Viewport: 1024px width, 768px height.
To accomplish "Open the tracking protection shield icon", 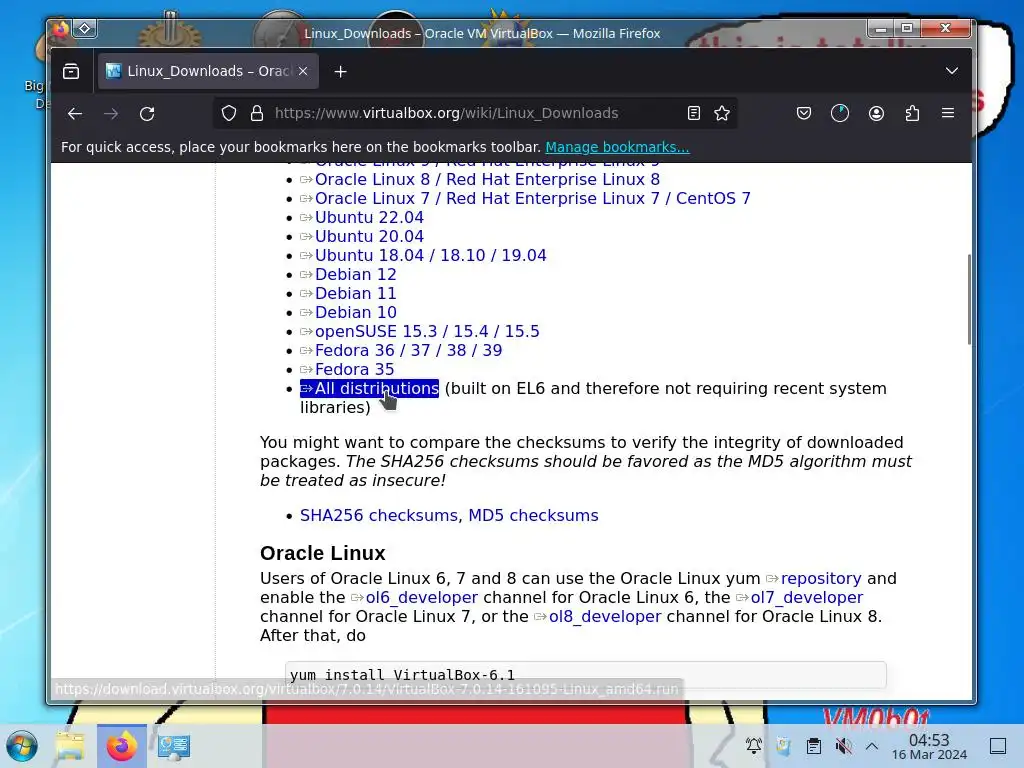I will (229, 114).
